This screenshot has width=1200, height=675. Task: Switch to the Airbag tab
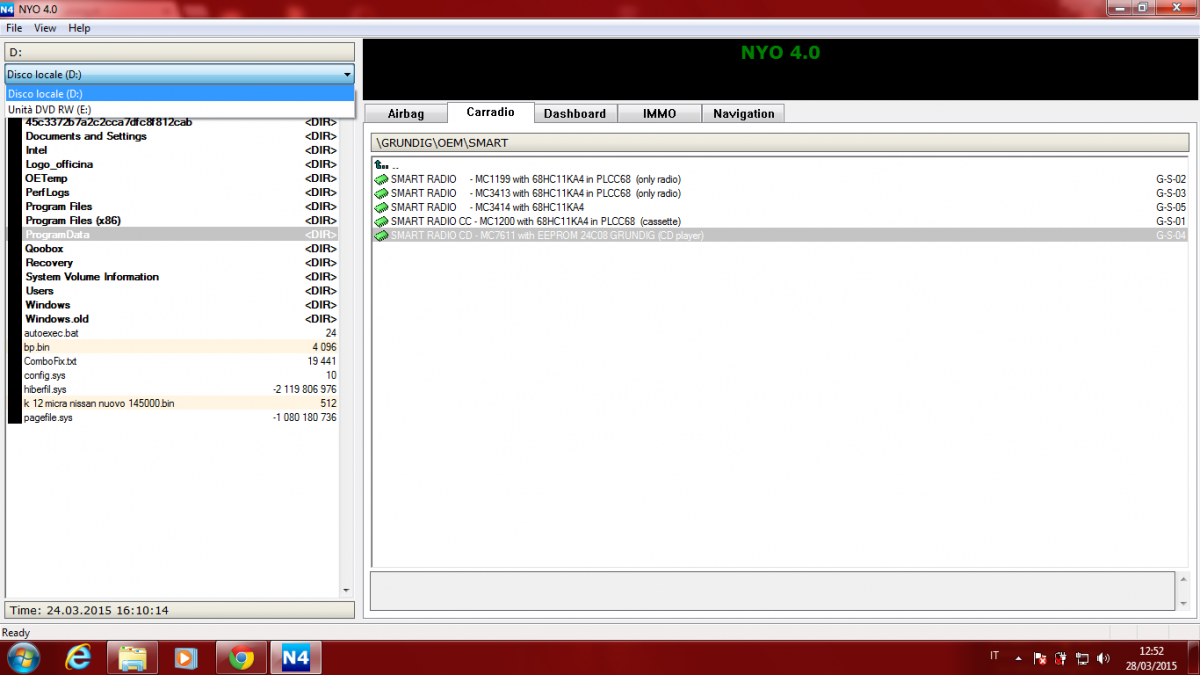coord(406,114)
